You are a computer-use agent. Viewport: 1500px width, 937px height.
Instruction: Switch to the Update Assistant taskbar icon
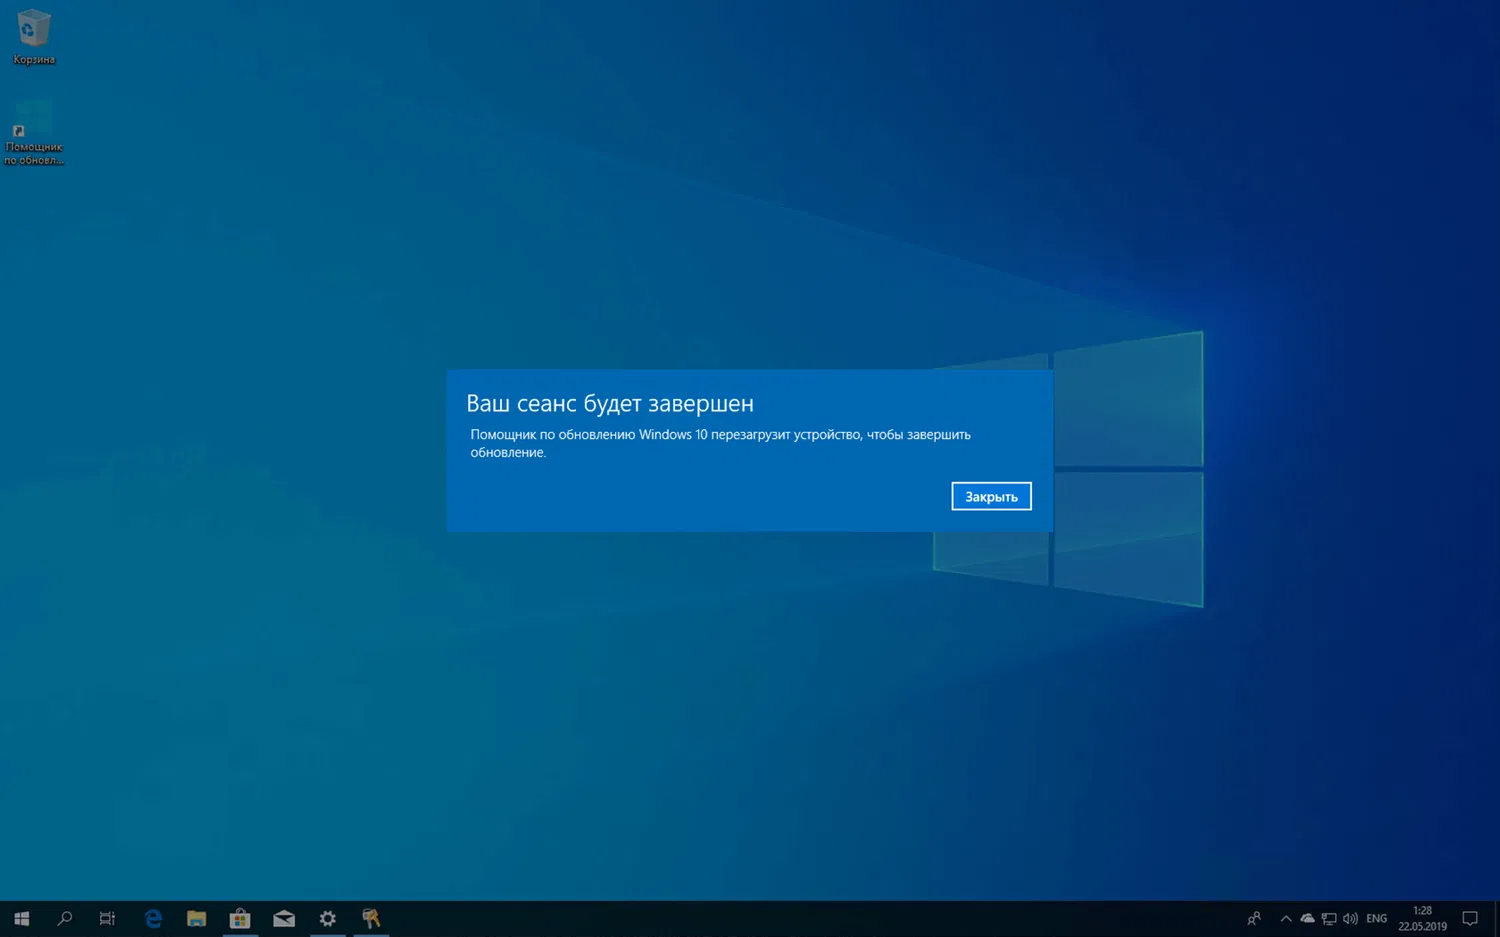pyautogui.click(x=371, y=918)
